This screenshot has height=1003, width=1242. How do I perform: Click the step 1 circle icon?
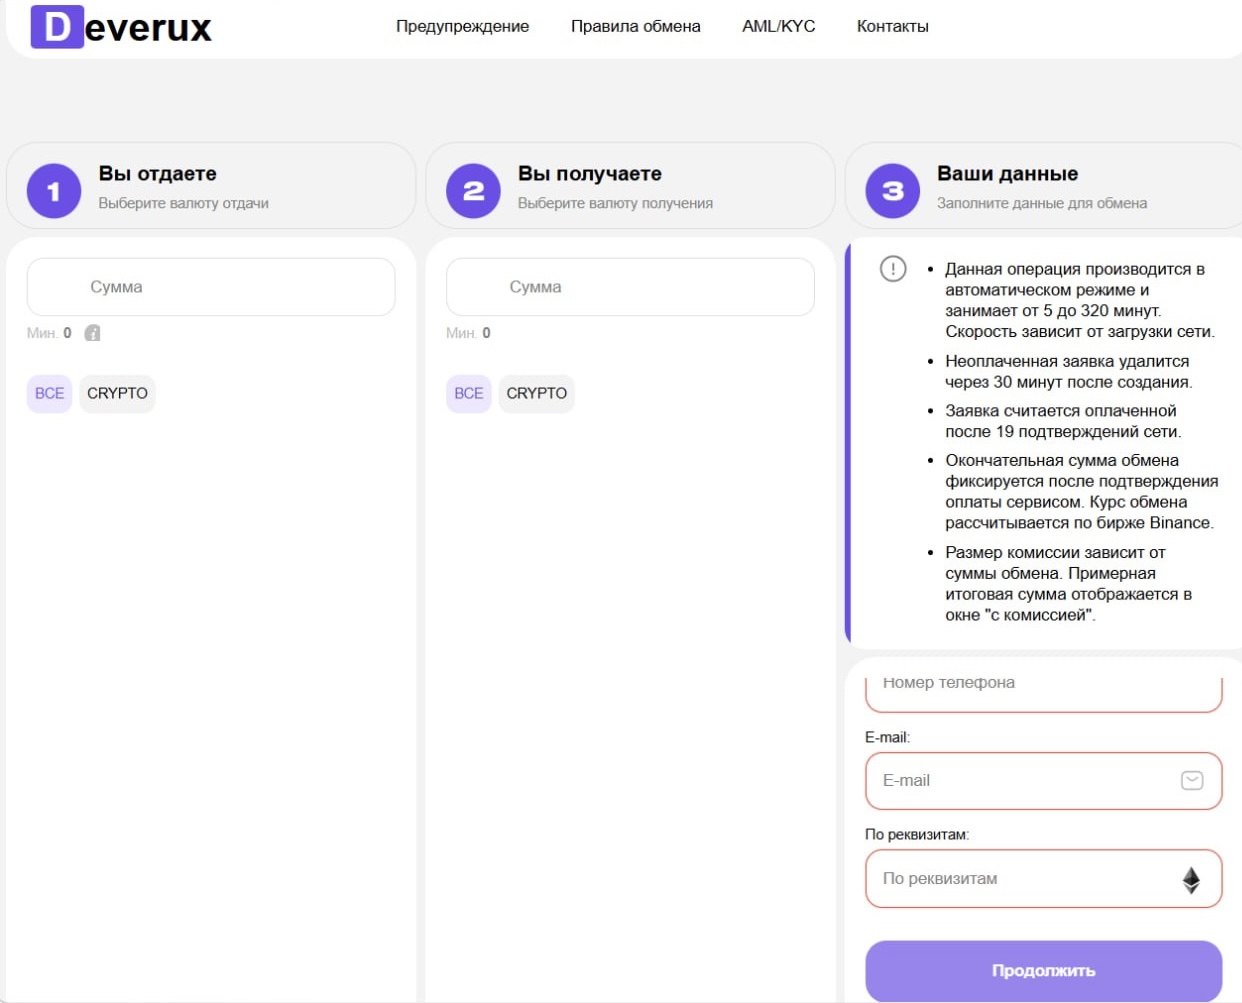[x=54, y=190]
